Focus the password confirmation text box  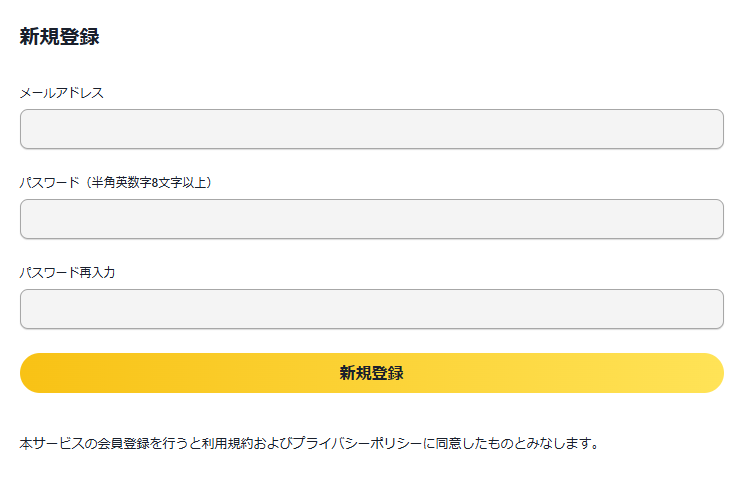click(371, 309)
